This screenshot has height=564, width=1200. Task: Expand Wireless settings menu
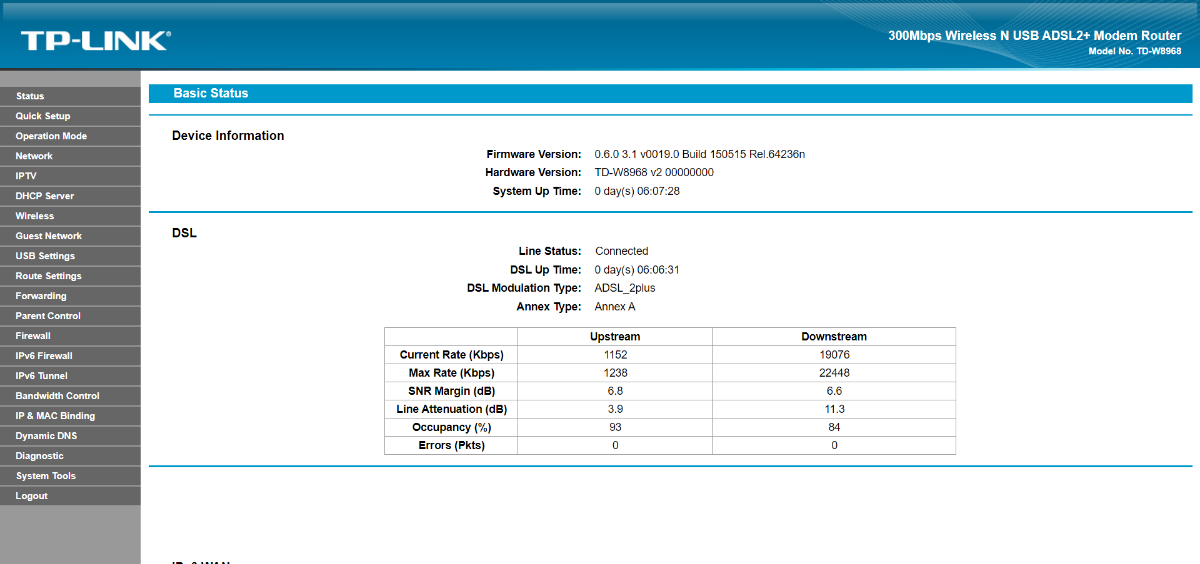tap(35, 216)
